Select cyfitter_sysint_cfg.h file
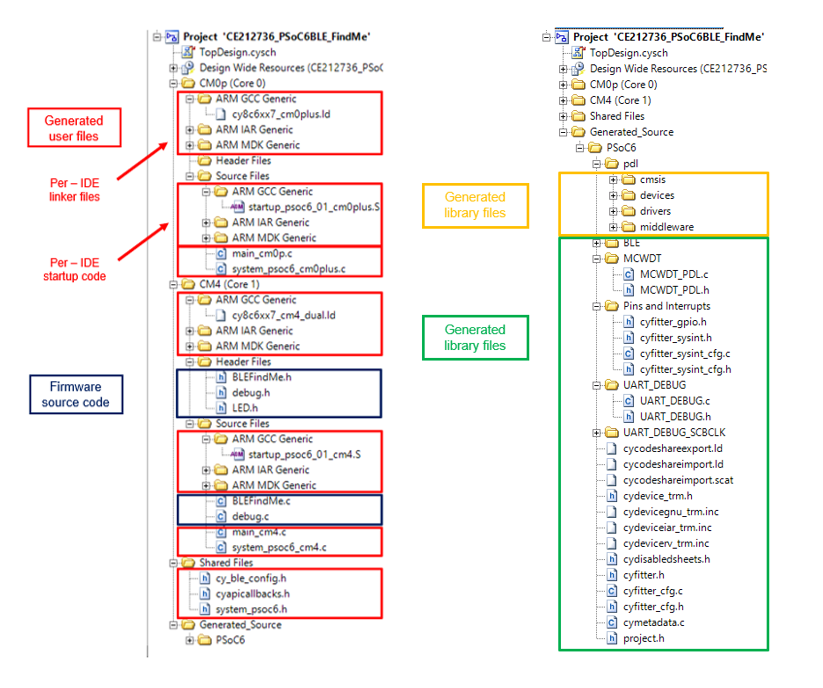This screenshot has height=688, width=823. 685,369
